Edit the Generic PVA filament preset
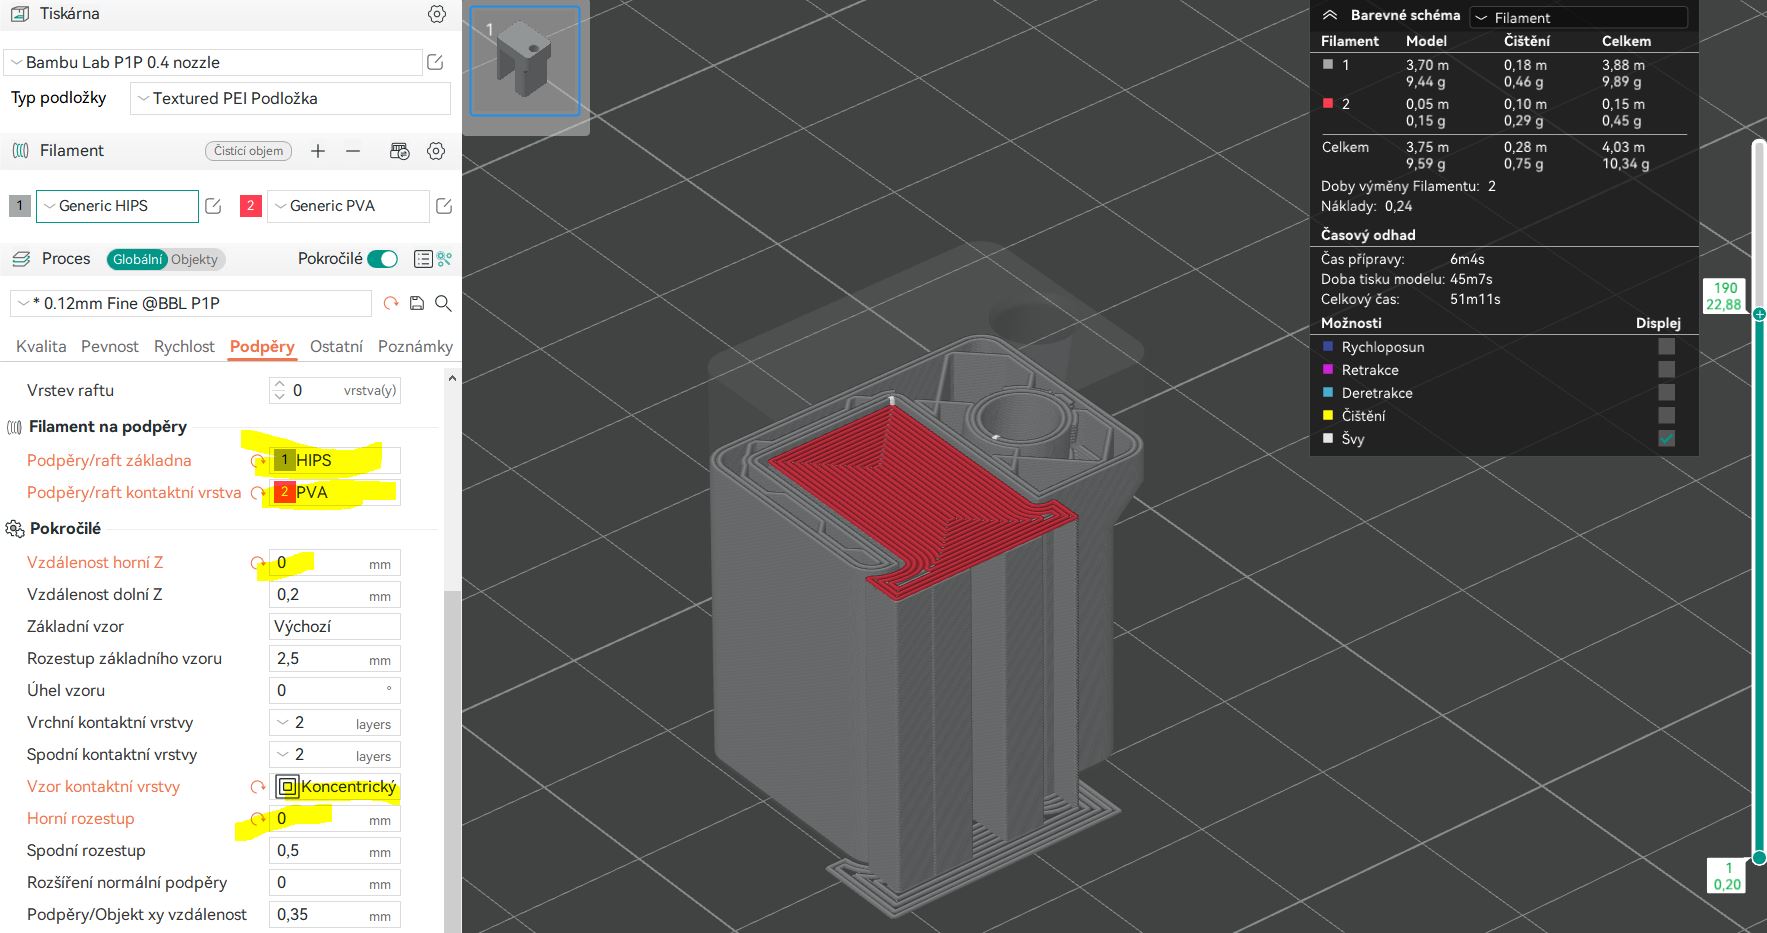Viewport: 1767px width, 933px height. [444, 206]
